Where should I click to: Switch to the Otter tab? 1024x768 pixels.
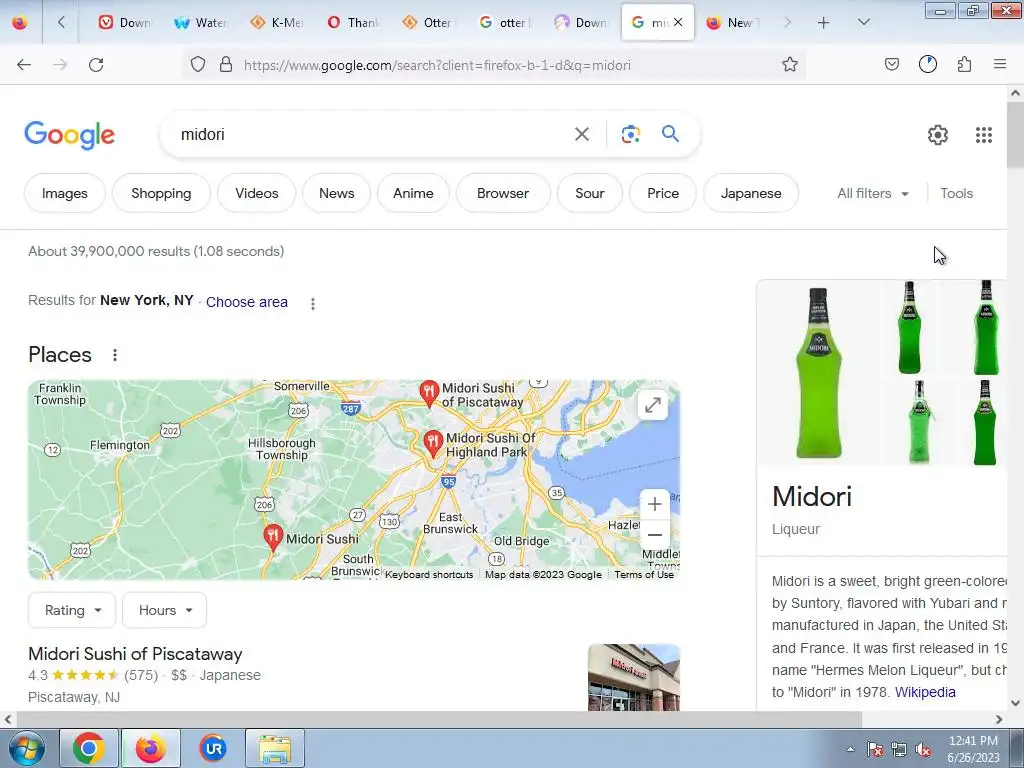click(x=428, y=23)
